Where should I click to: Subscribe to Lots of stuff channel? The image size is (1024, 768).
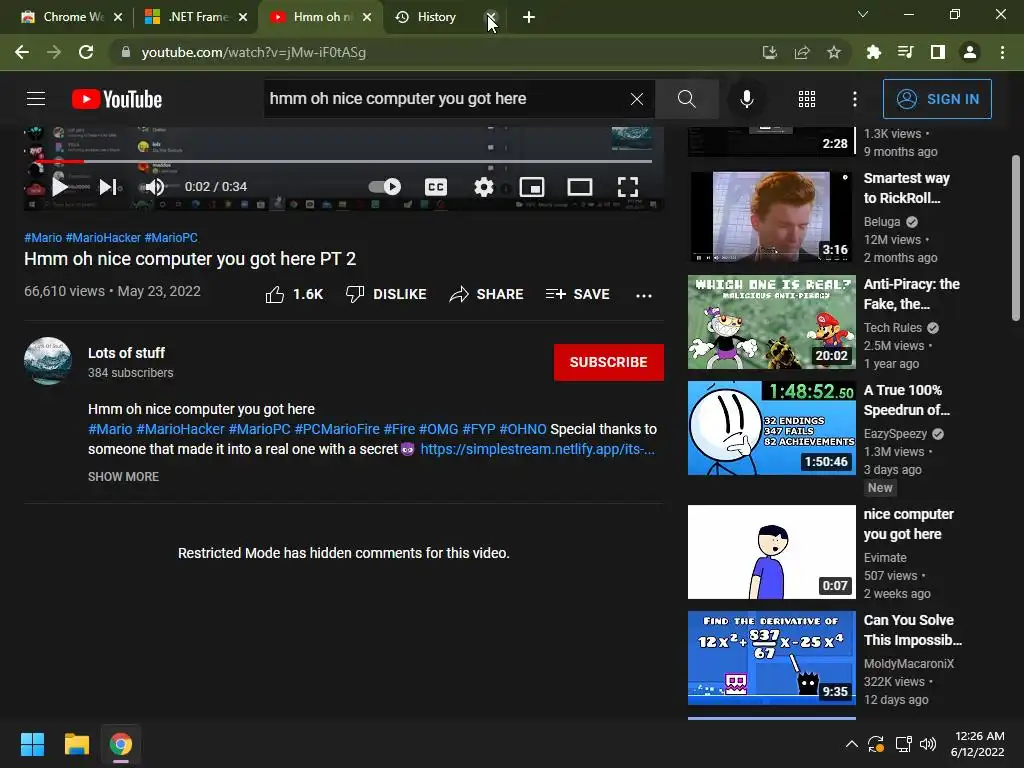[x=609, y=362]
